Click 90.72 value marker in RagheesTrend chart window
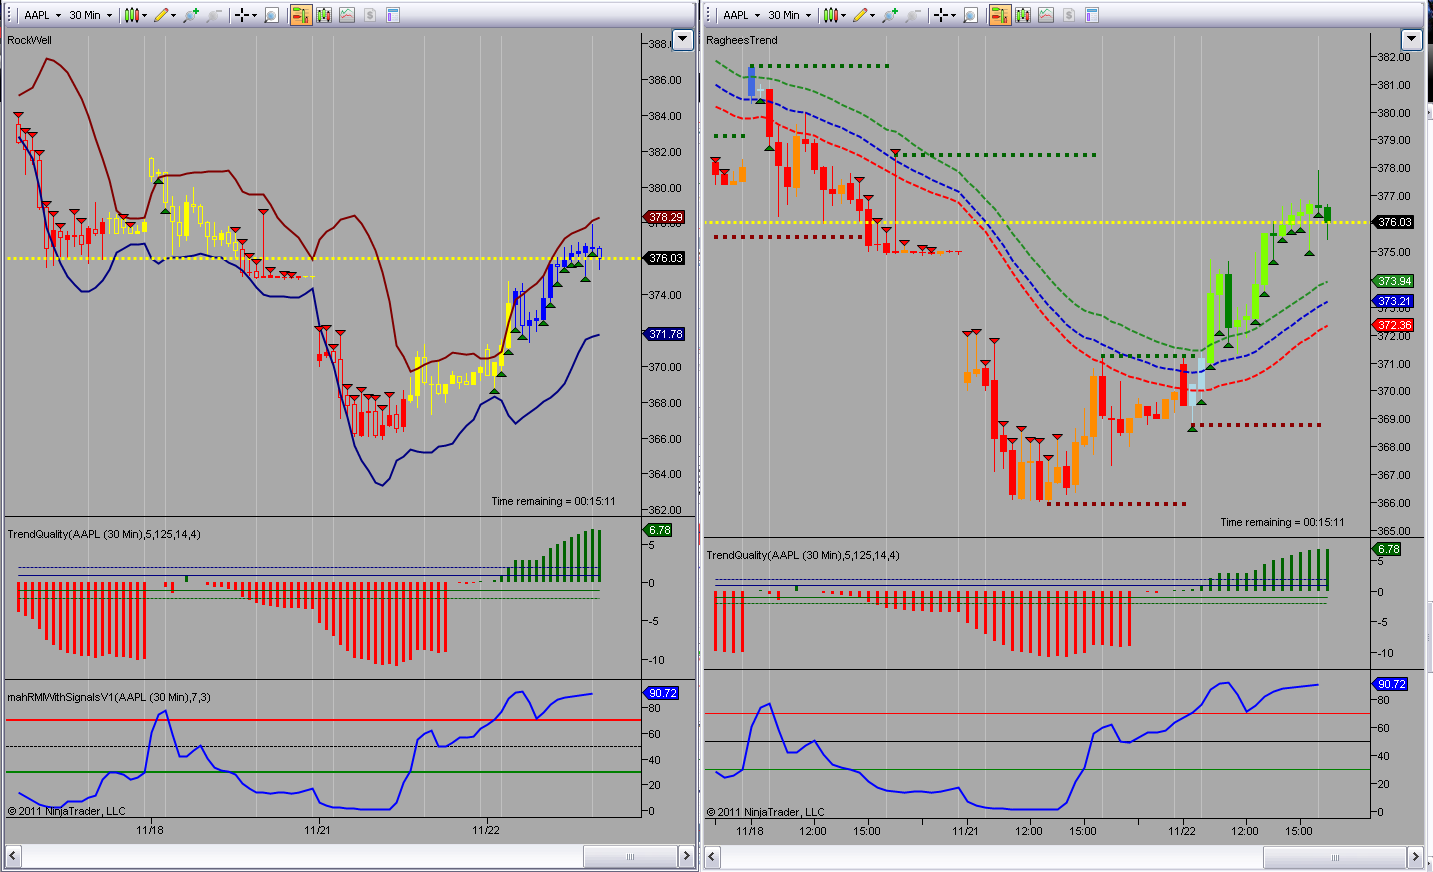1433x872 pixels. [1391, 684]
